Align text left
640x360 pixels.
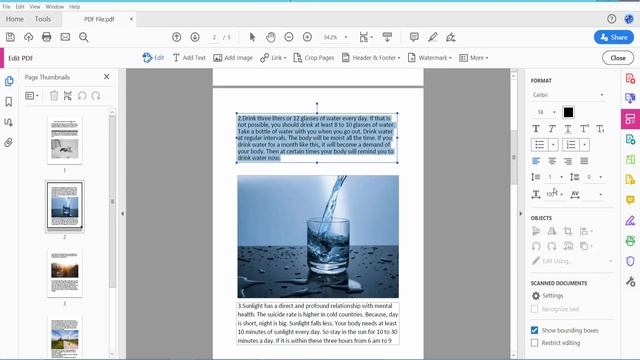coord(536,161)
